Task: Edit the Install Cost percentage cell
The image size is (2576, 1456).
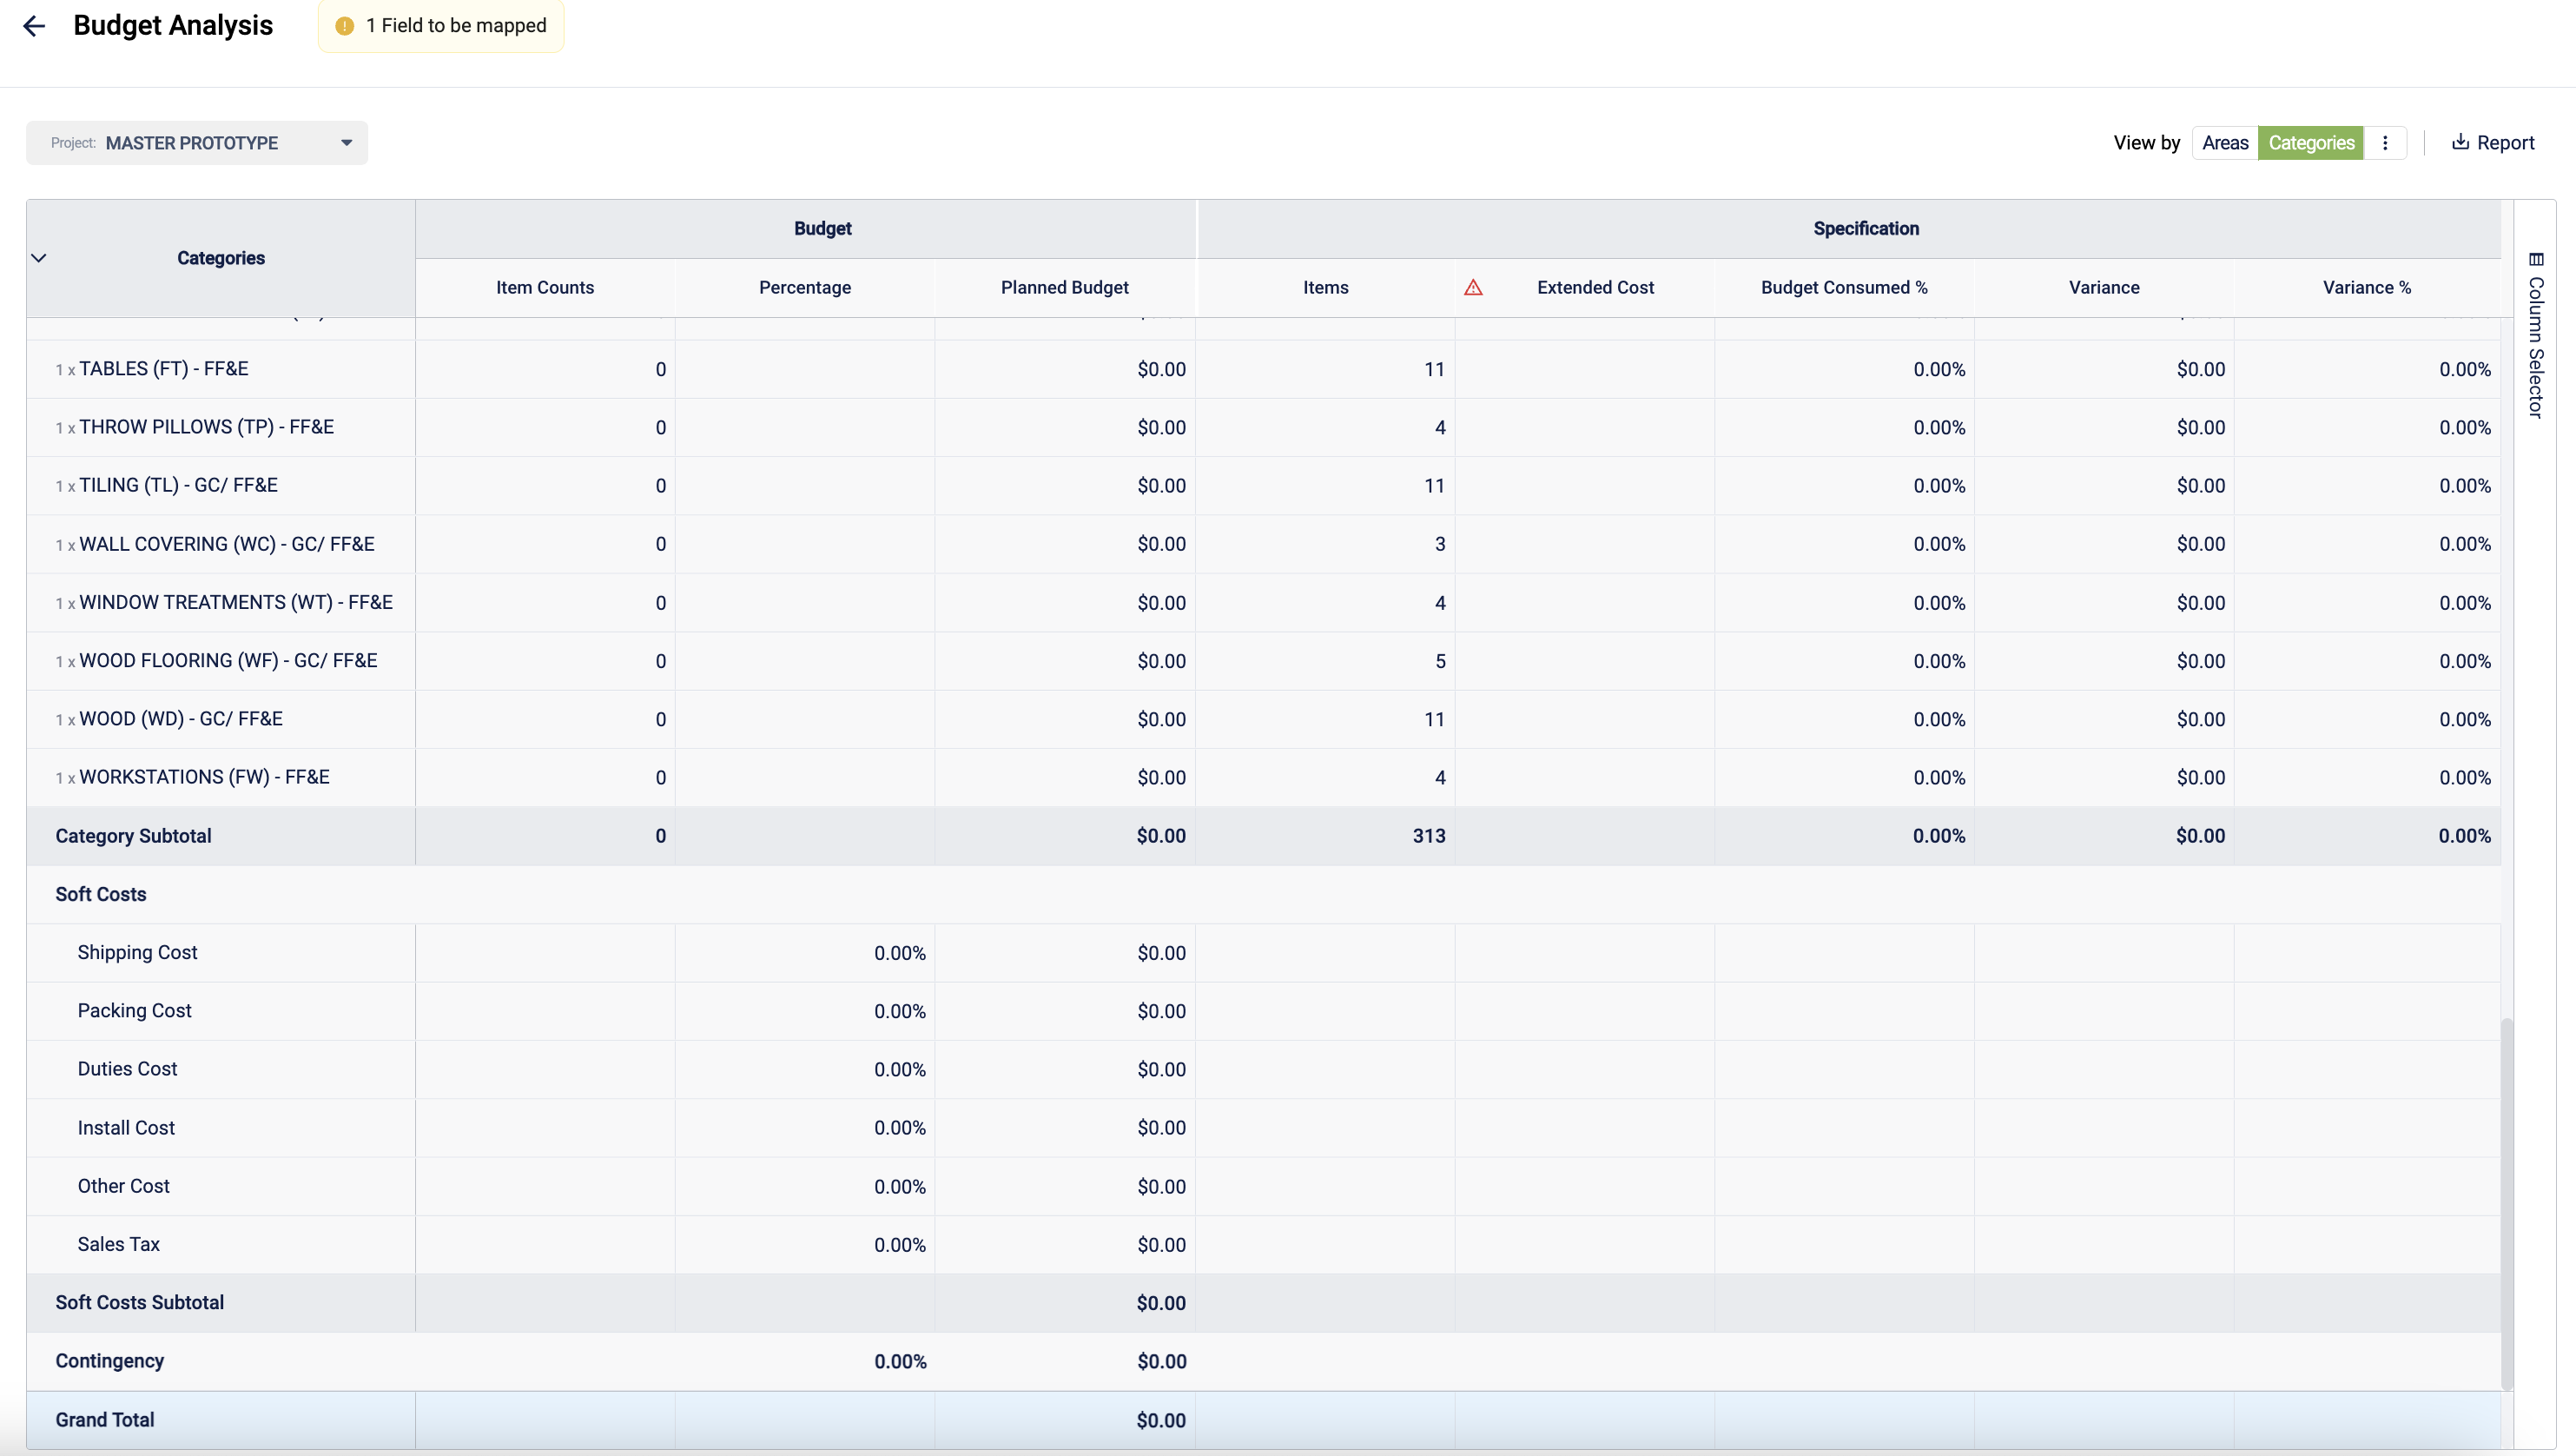Action: pos(805,1128)
